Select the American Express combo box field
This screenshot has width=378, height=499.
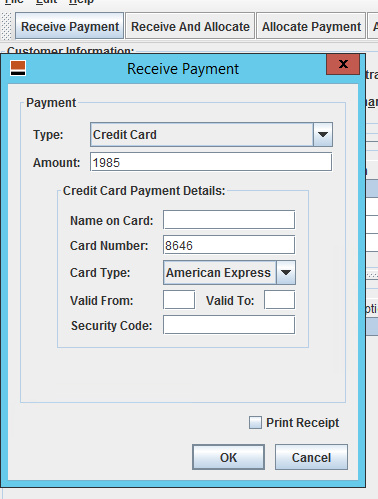tap(229, 273)
